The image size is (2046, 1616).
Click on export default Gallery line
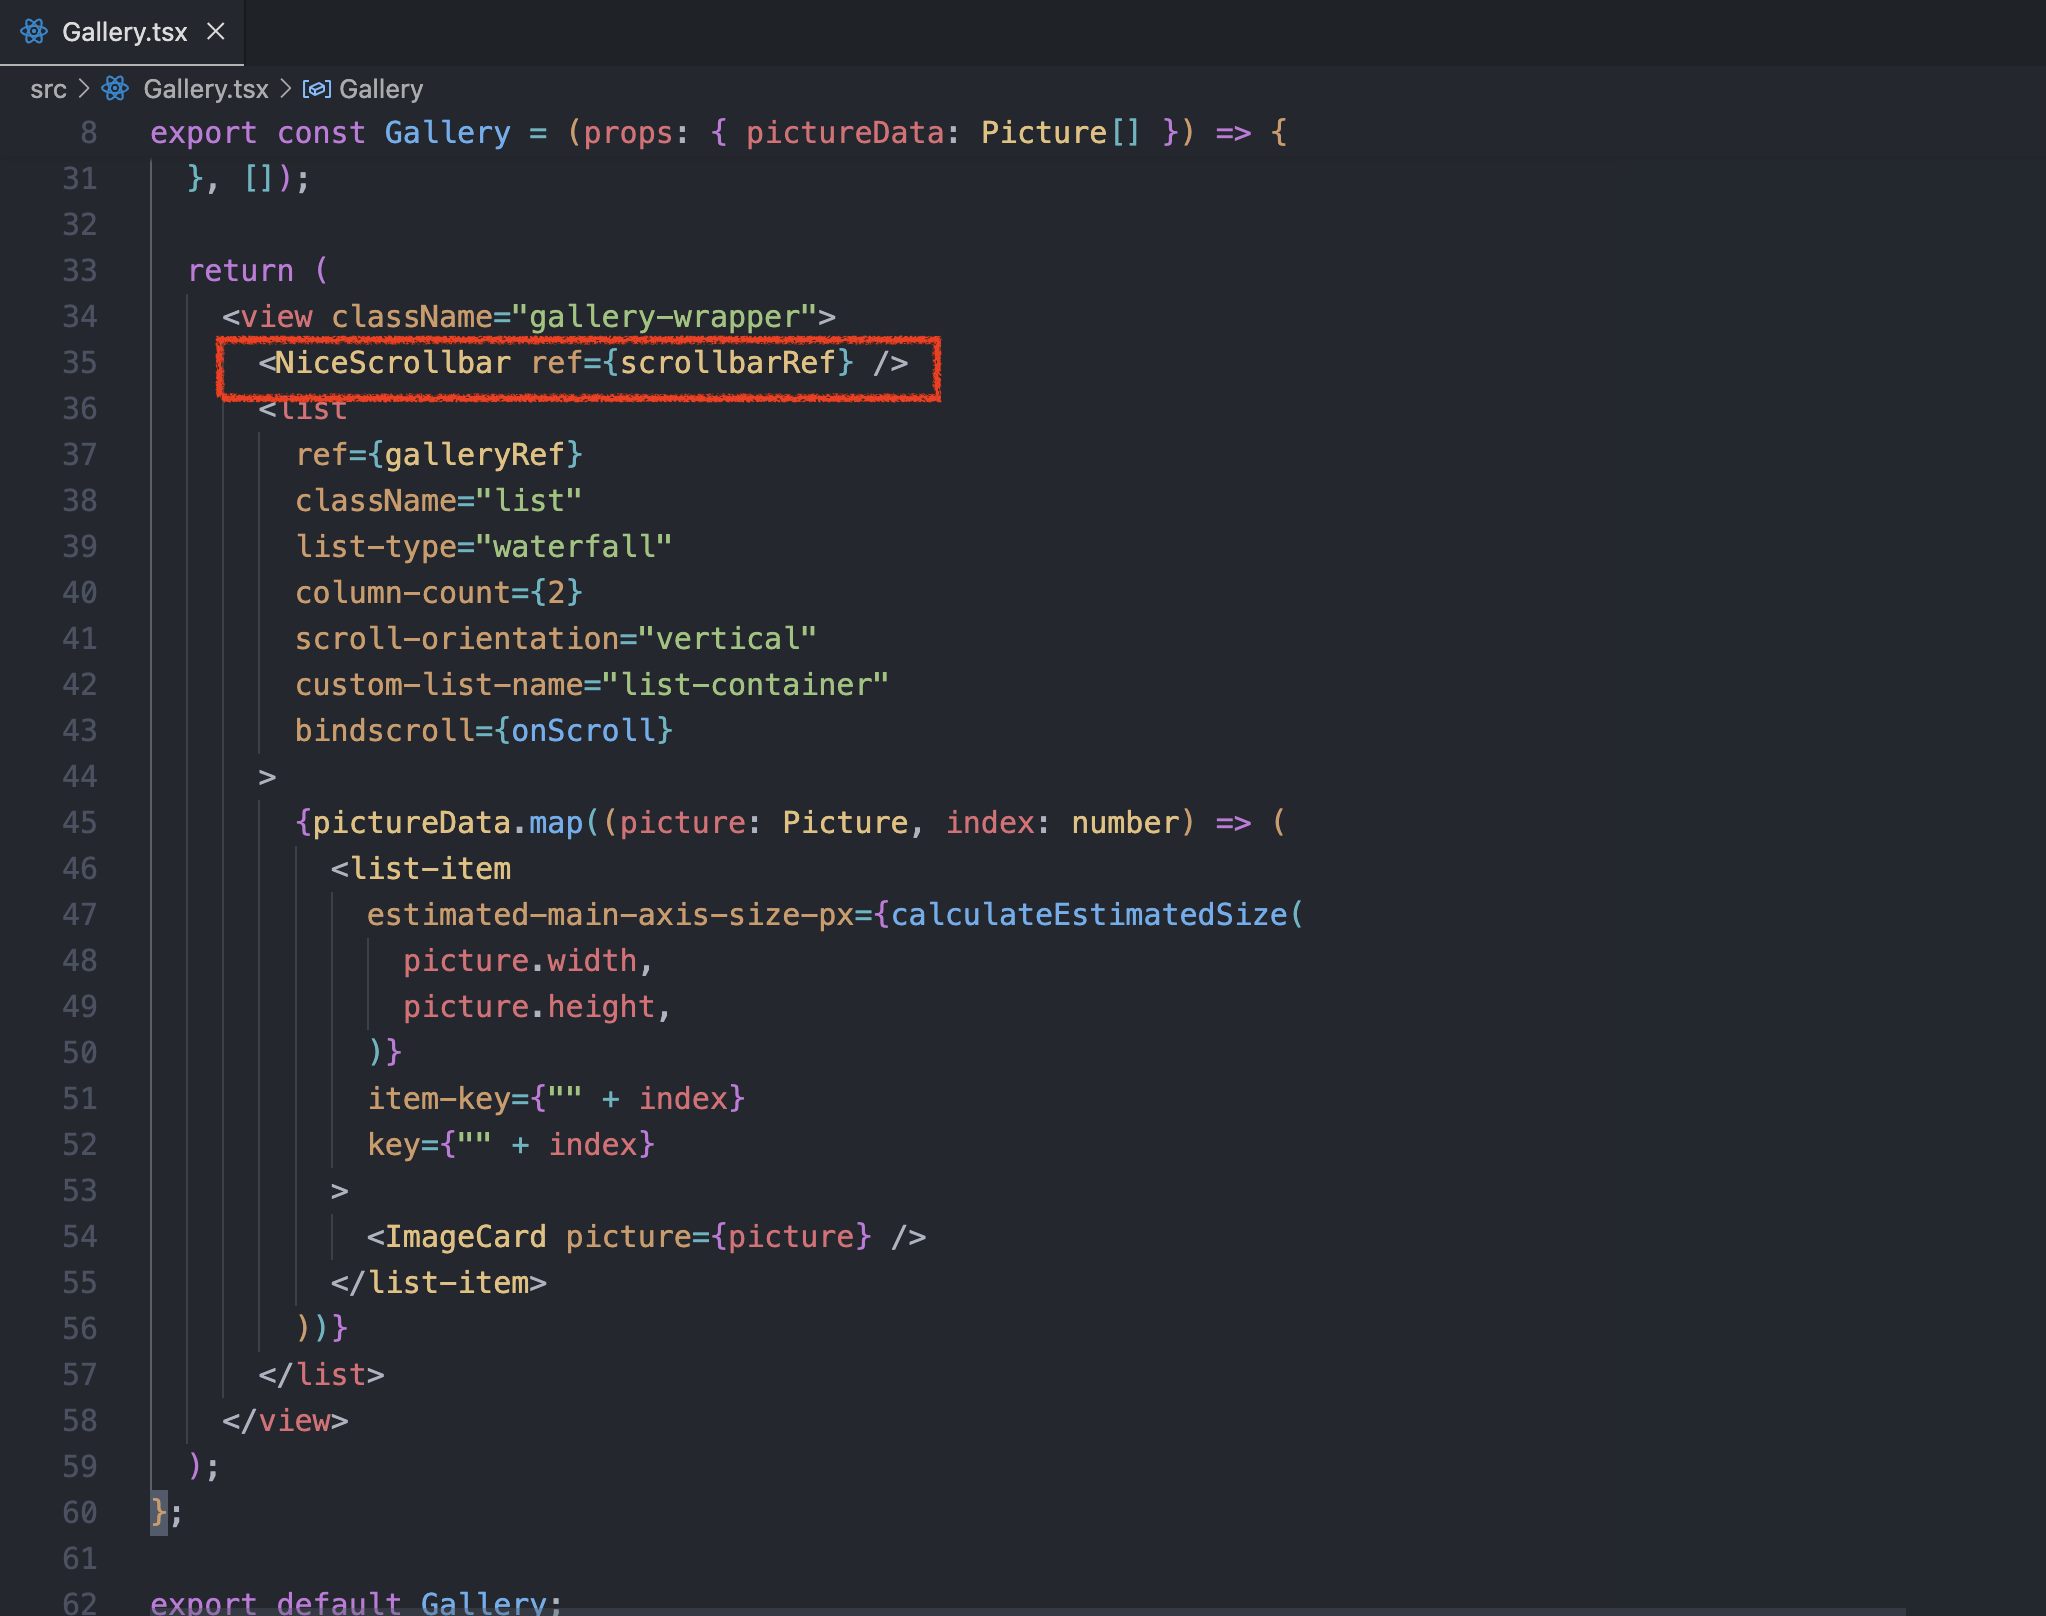point(356,1602)
